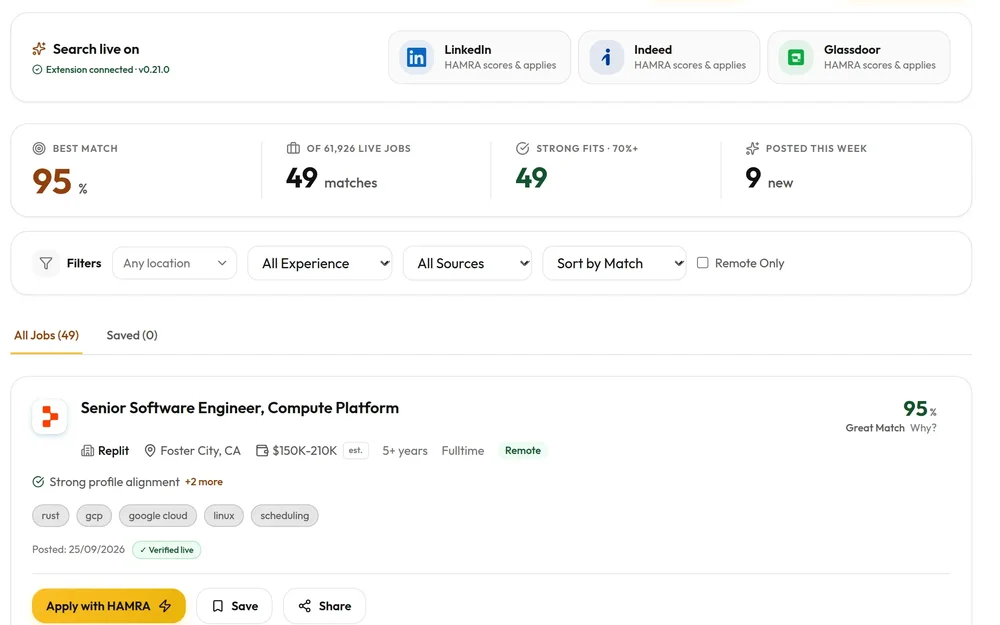Click the $150K-210K salary text
This screenshot has height=625, width=1000.
[304, 451]
